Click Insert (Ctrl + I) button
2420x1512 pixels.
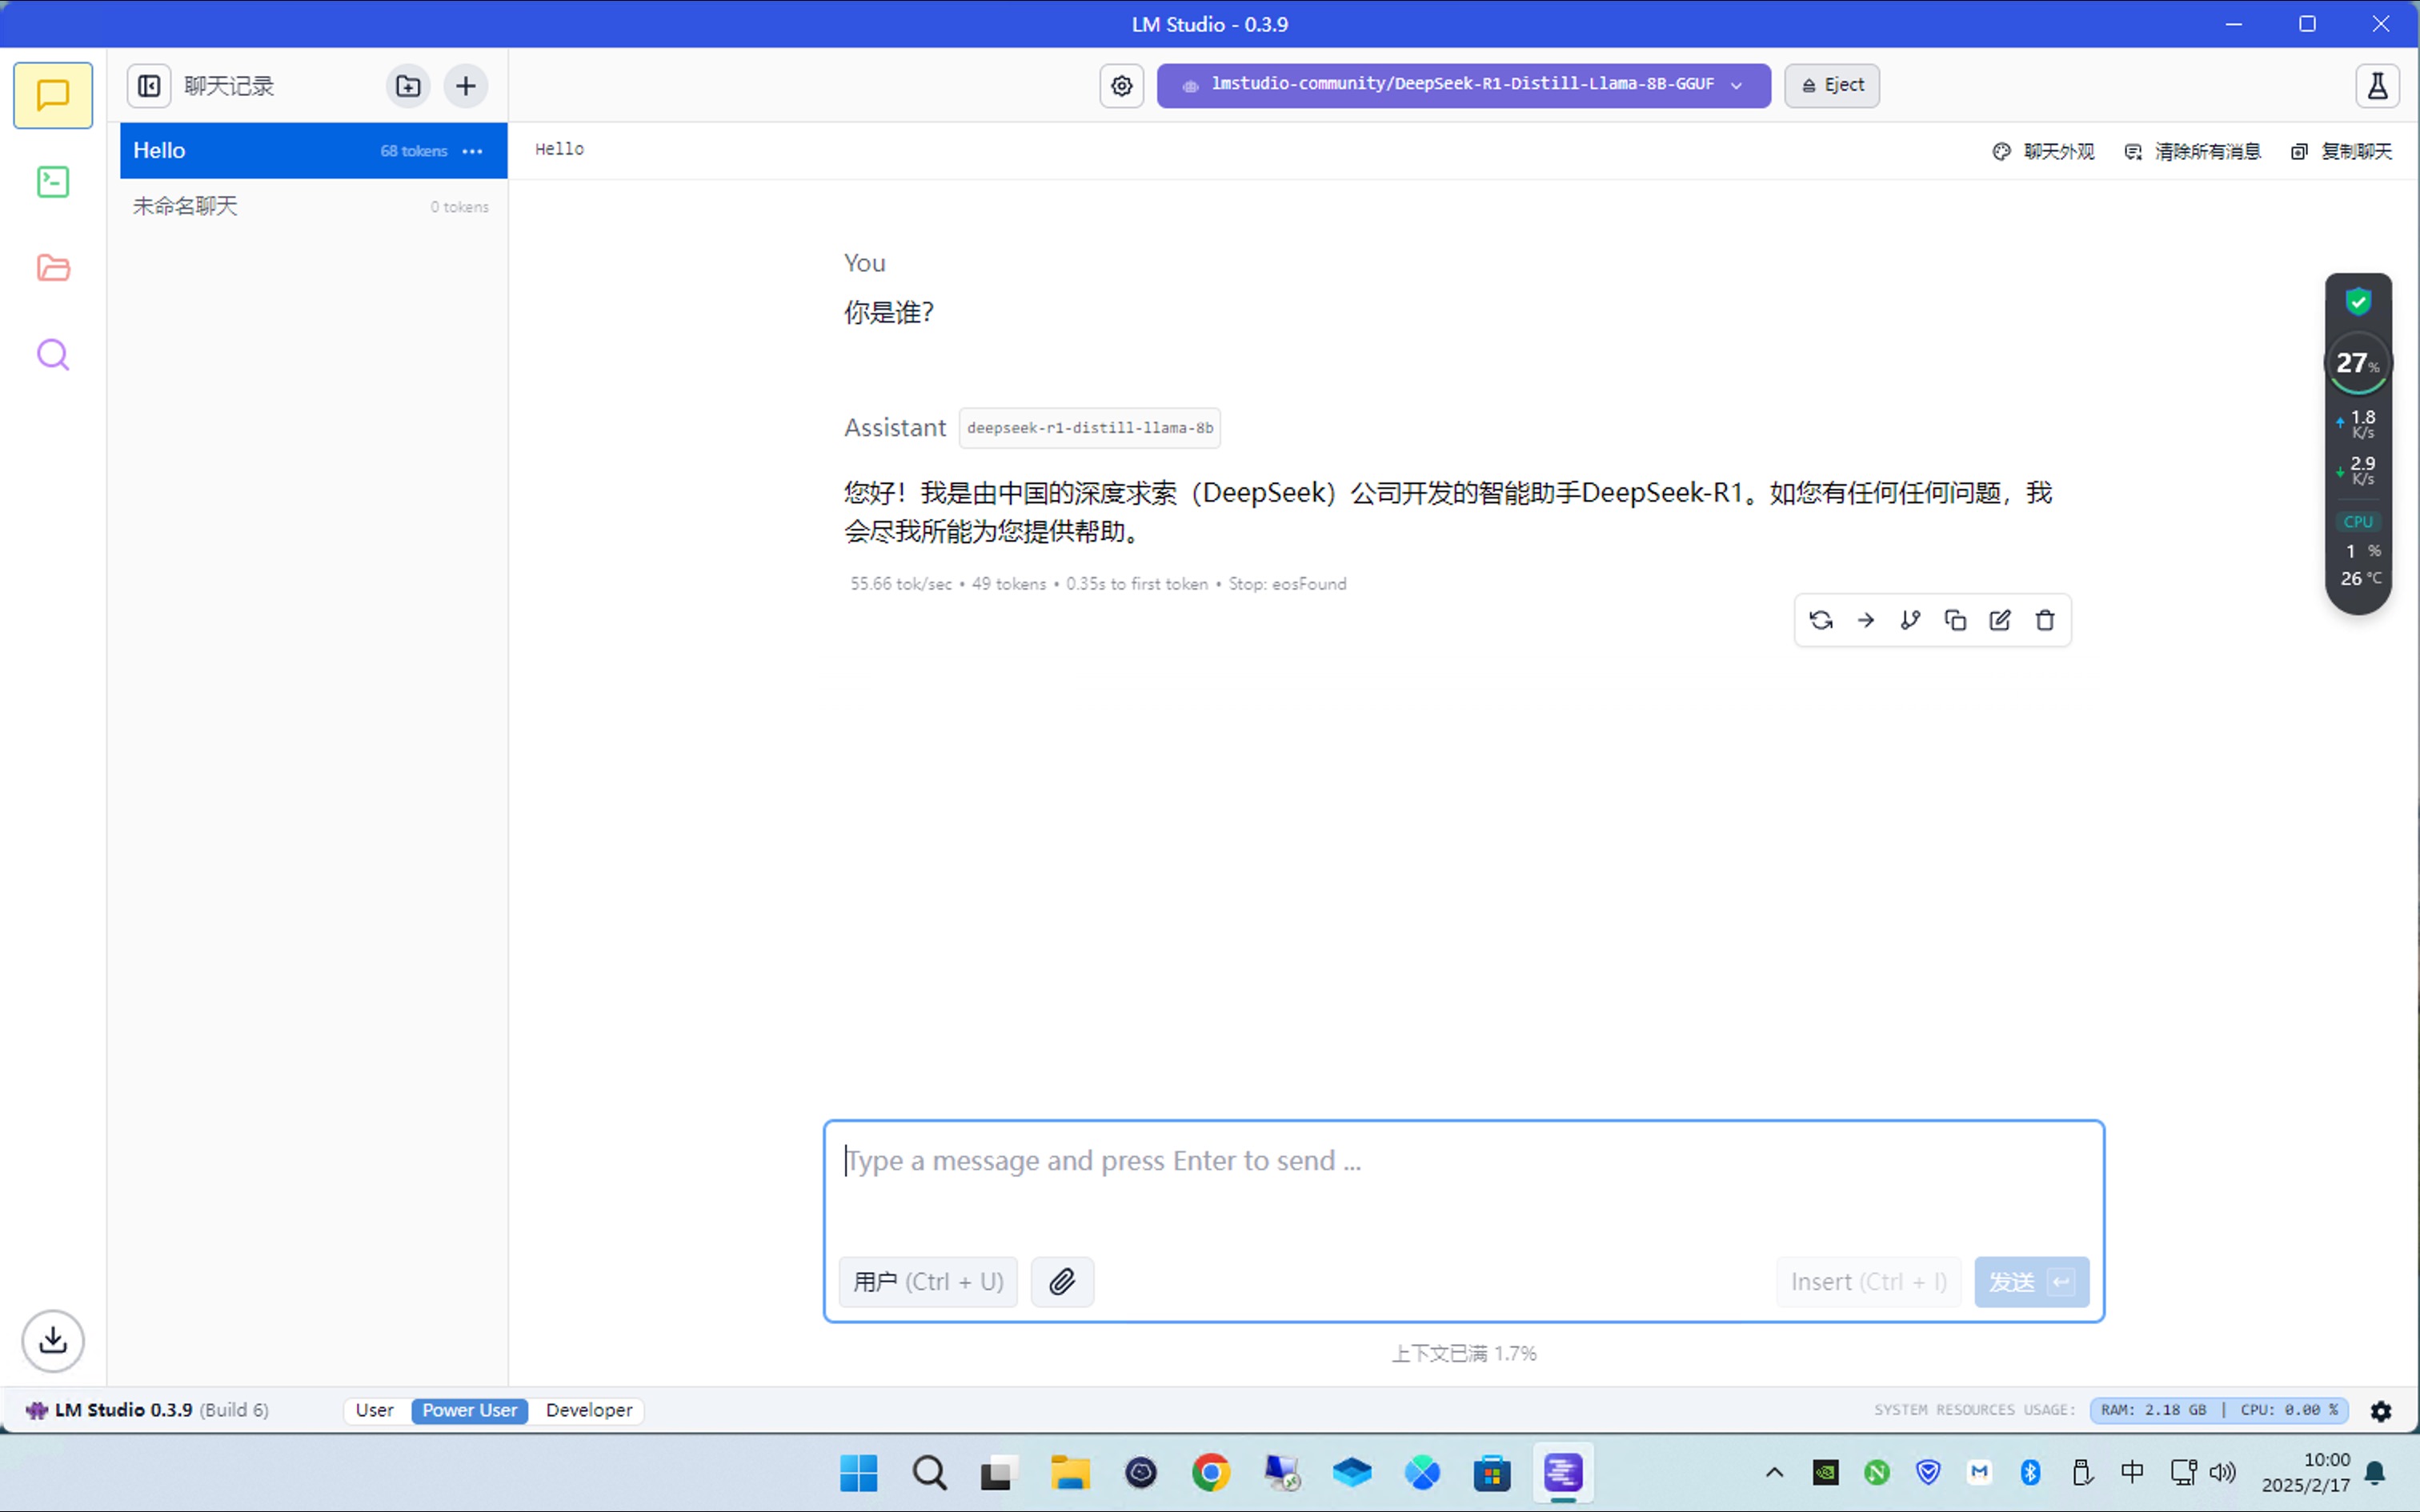click(1868, 1281)
